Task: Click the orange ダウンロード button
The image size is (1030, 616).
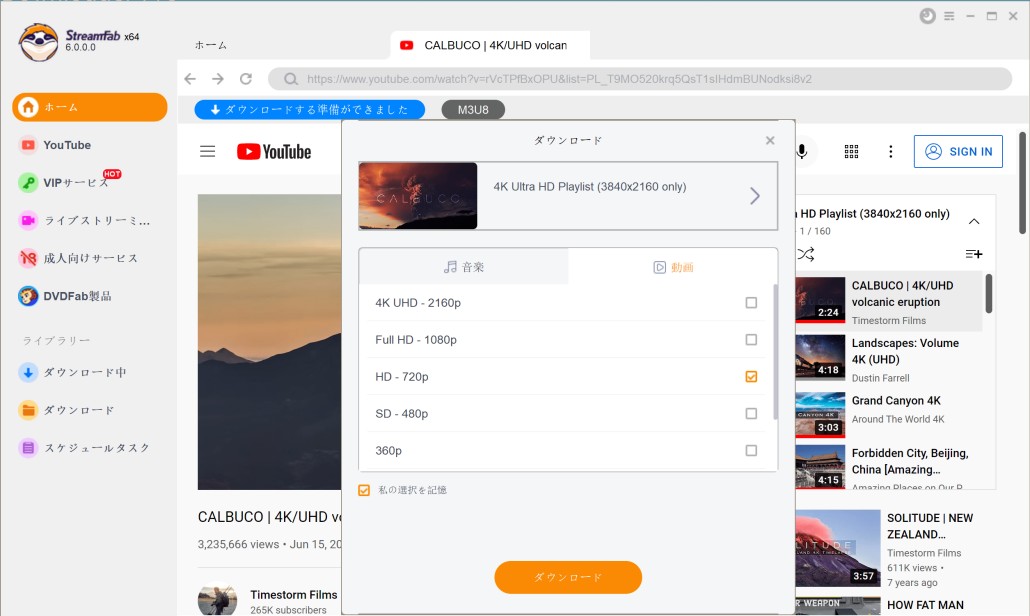Action: point(568,577)
